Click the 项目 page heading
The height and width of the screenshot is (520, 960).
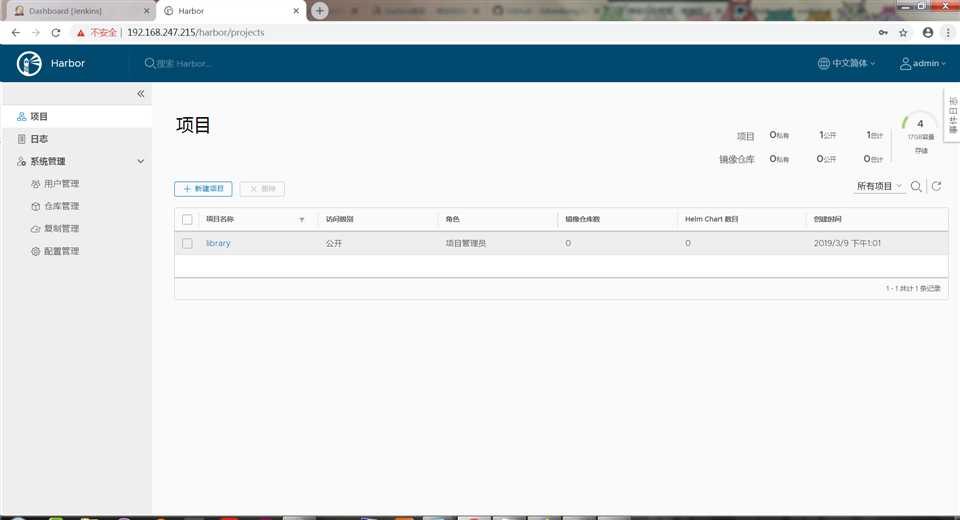pyautogui.click(x=193, y=125)
